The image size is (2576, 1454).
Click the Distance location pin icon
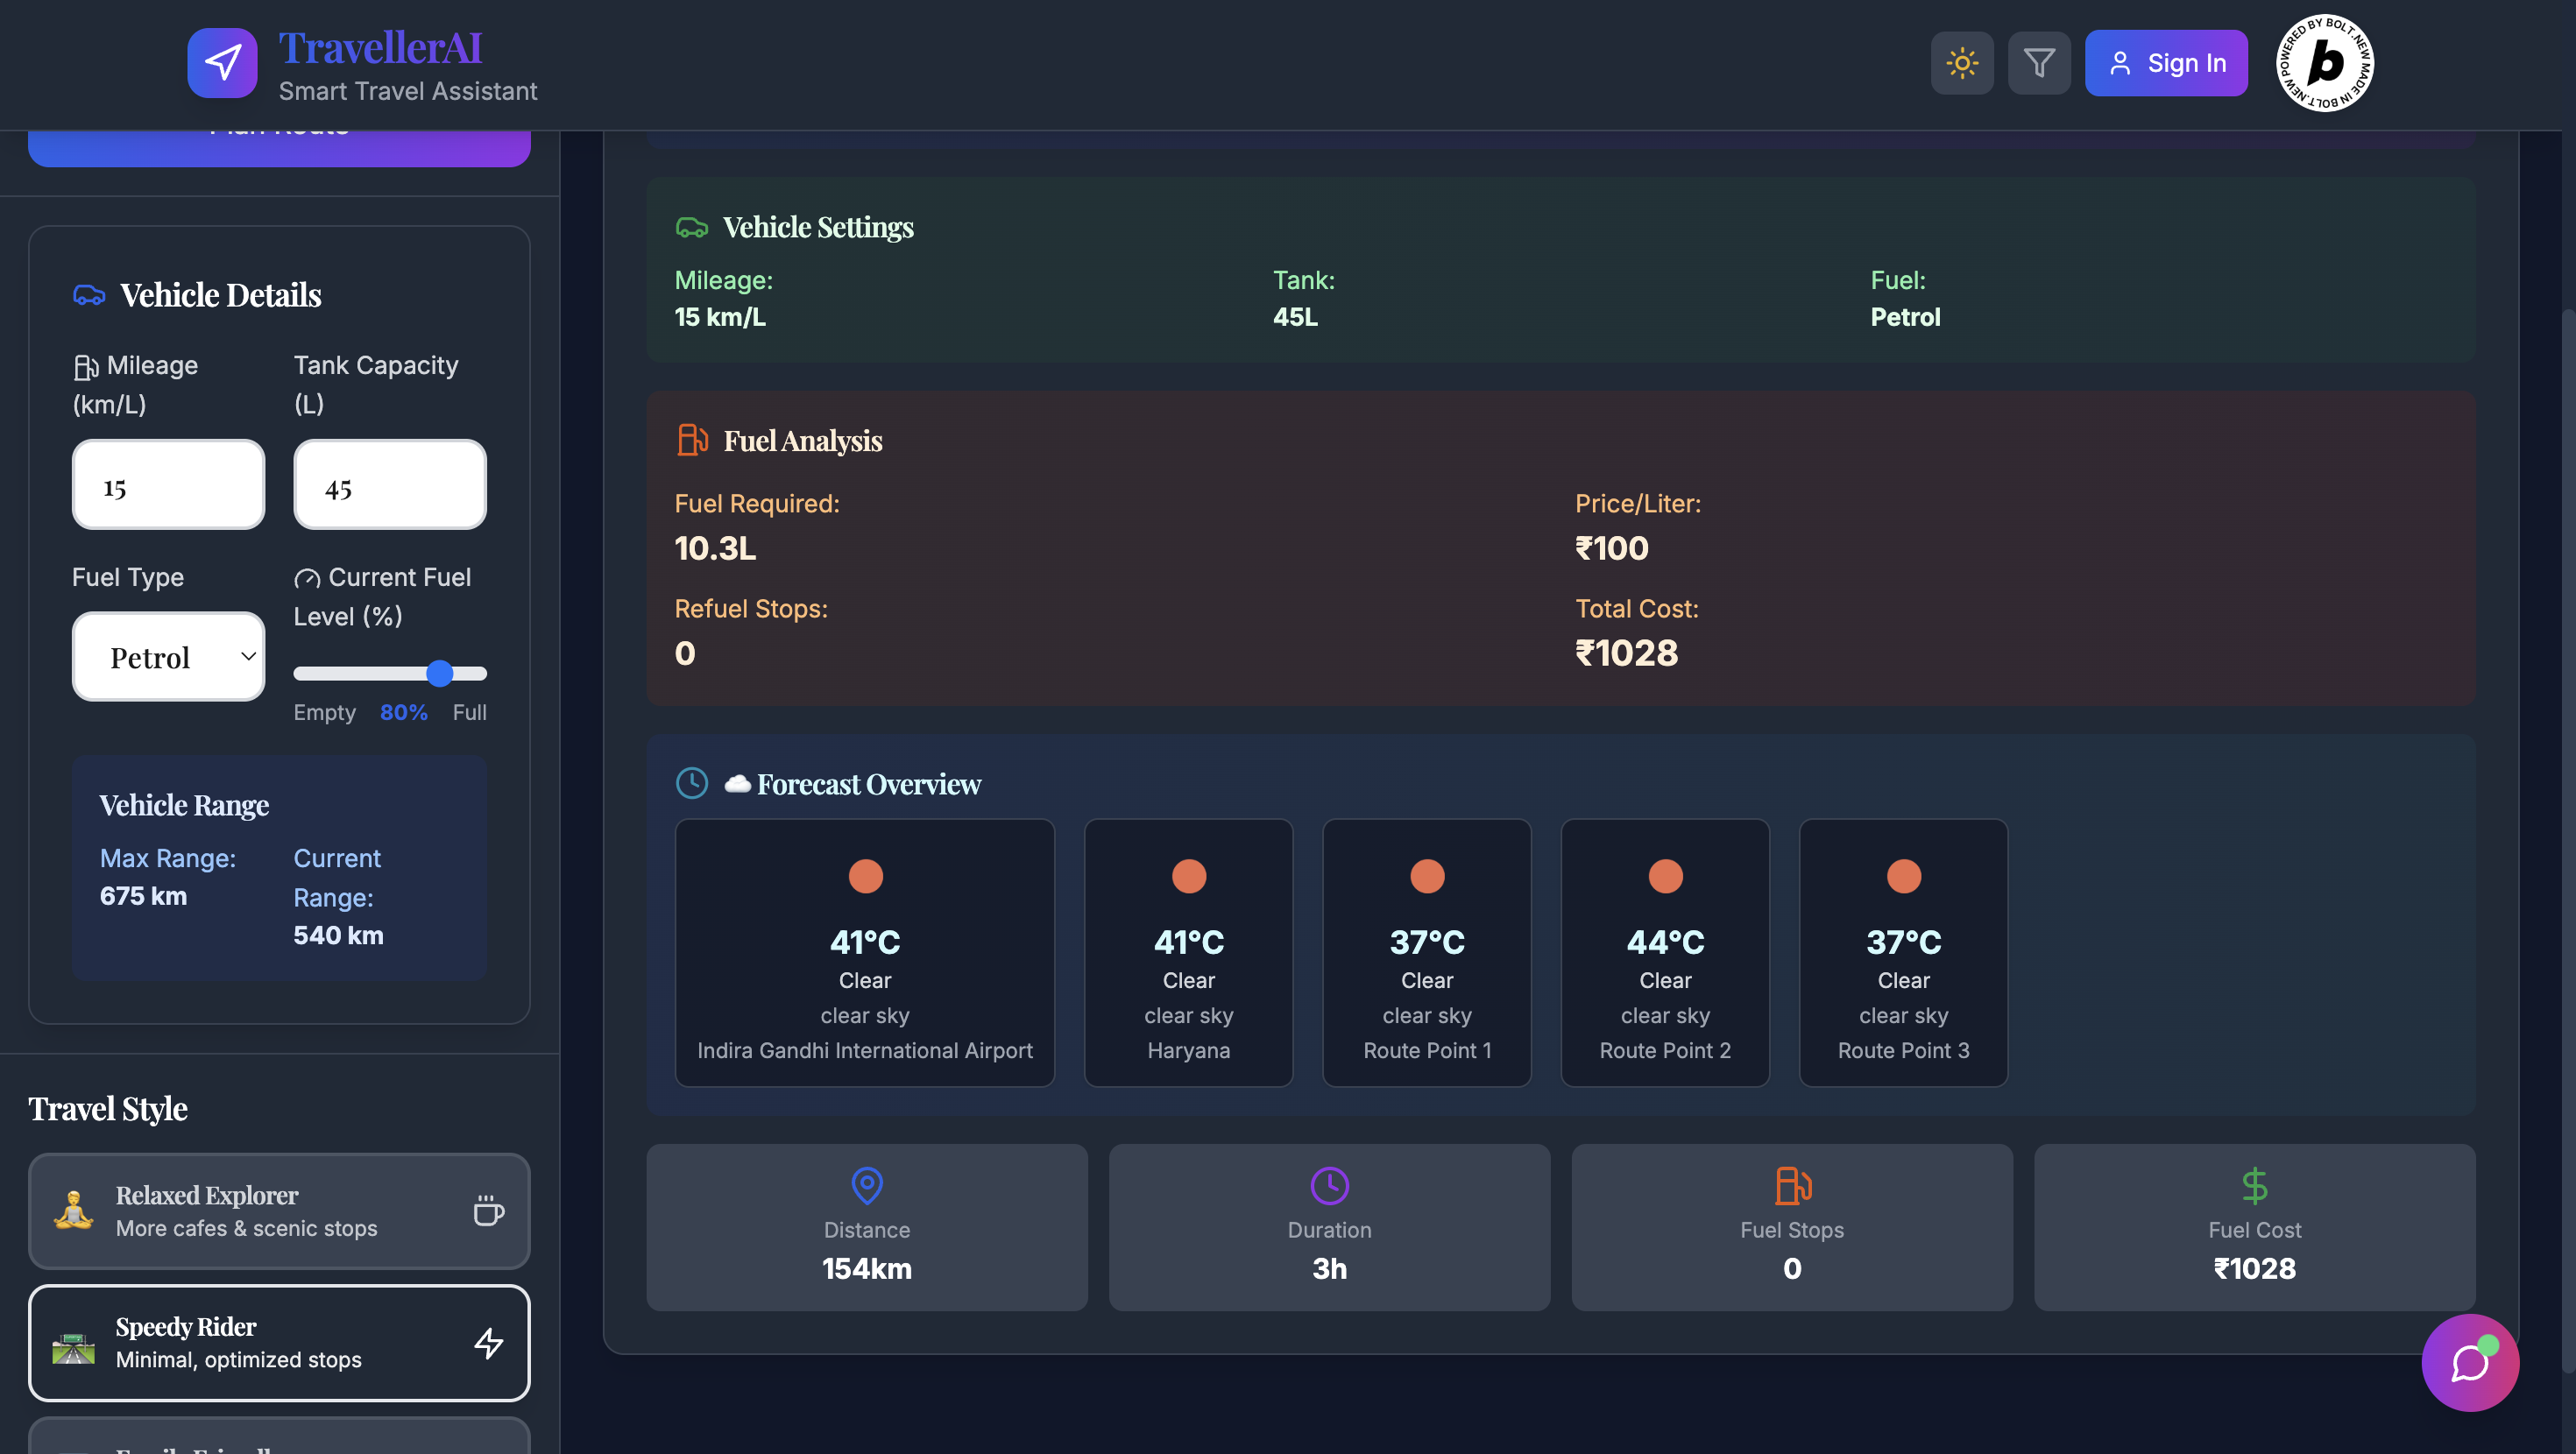point(866,1185)
